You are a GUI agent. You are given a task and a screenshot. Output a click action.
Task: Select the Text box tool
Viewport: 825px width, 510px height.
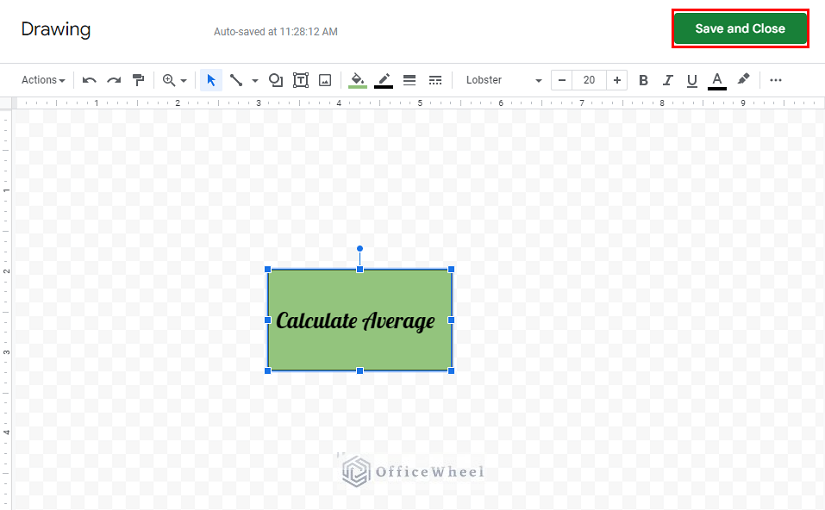pos(300,80)
